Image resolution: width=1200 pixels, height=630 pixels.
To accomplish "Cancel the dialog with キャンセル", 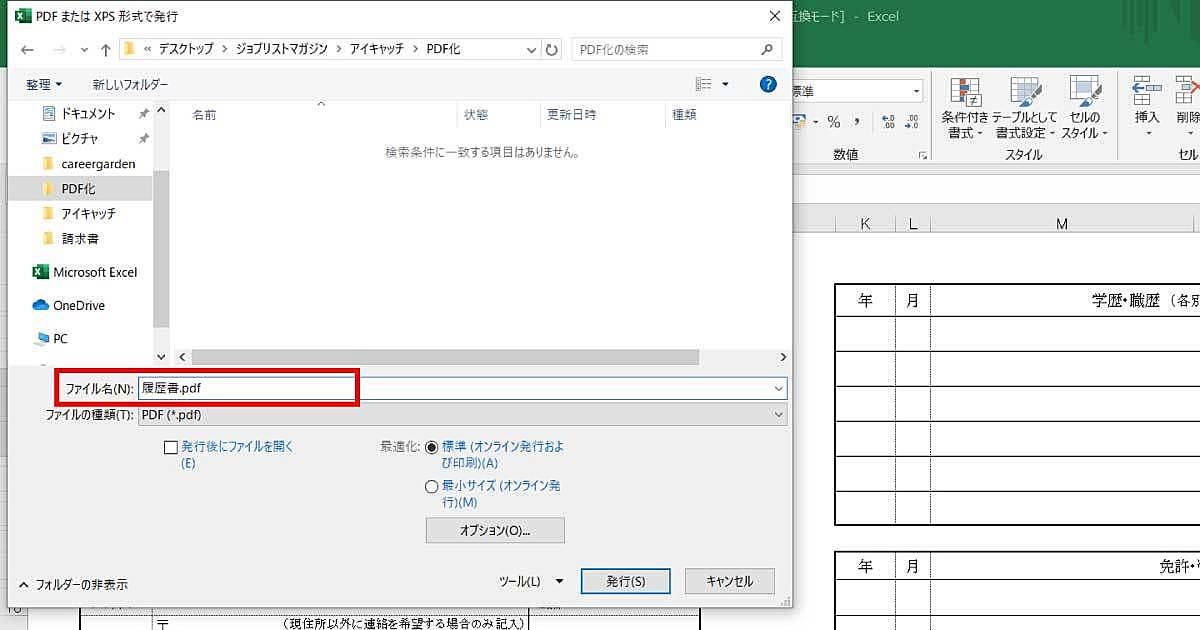I will 729,581.
